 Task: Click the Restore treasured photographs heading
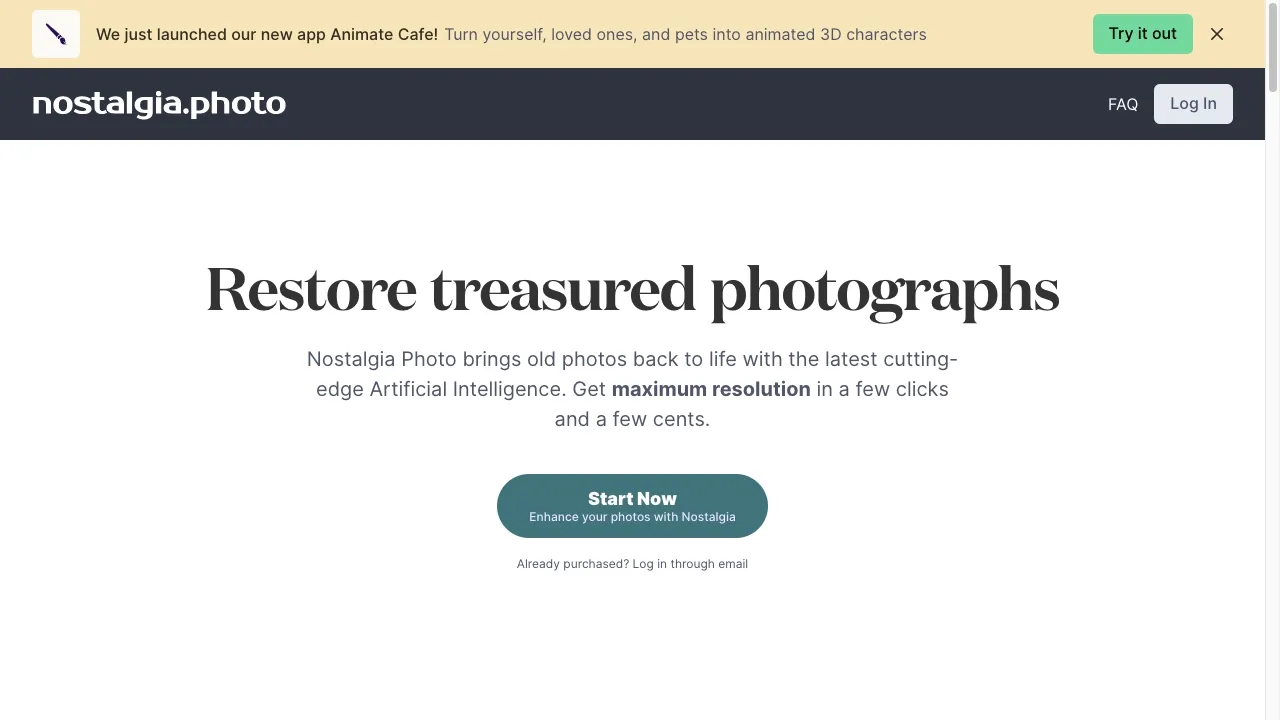632,291
